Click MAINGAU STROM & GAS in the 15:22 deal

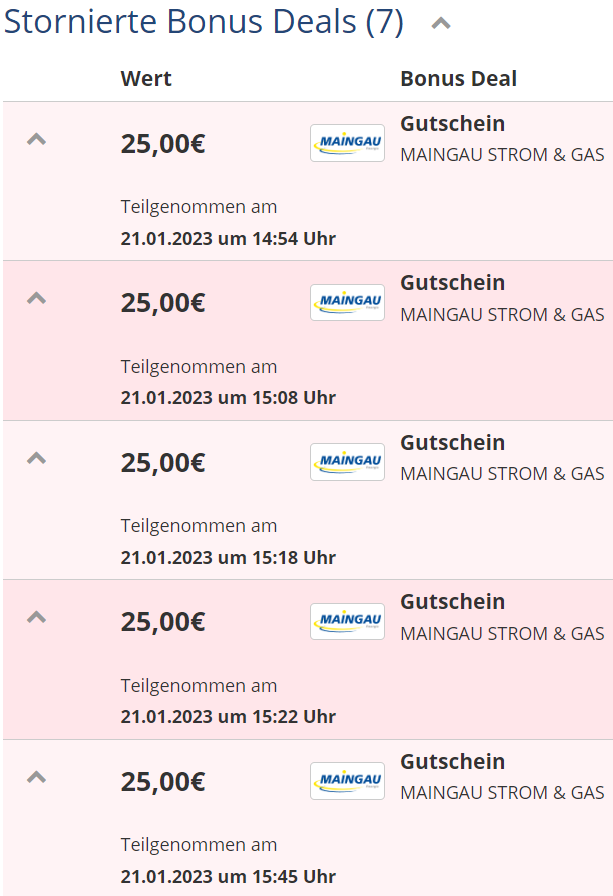point(502,634)
